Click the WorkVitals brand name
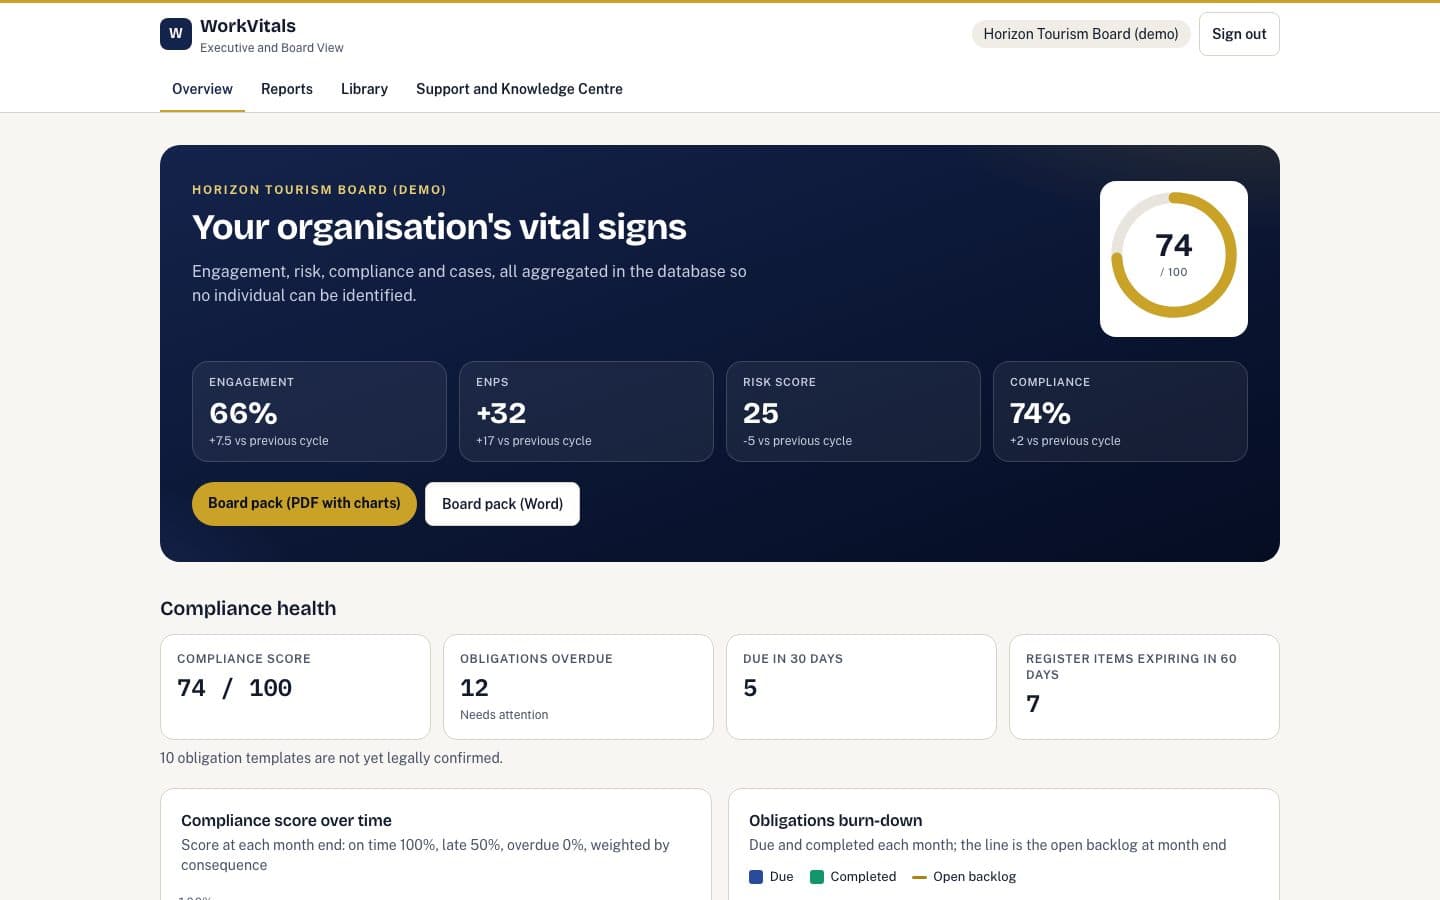This screenshot has width=1440, height=900. [248, 26]
